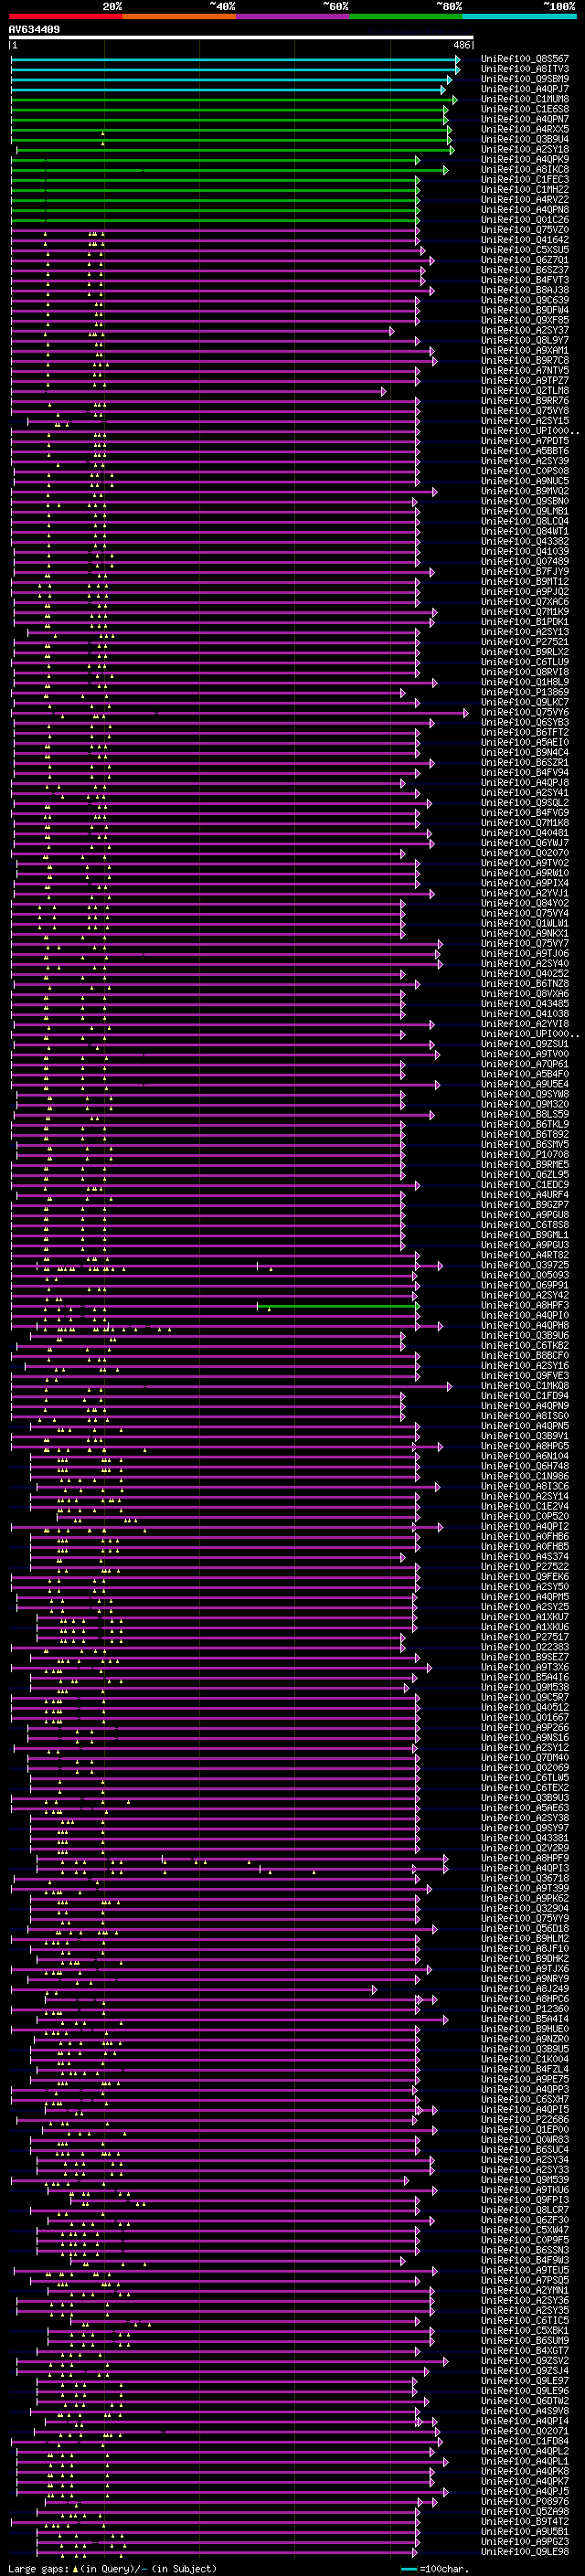This screenshot has height=2576, width=585.
Task: Click hit label UniRef100_Q9ZSU1
Action: pyautogui.click(x=525, y=1044)
